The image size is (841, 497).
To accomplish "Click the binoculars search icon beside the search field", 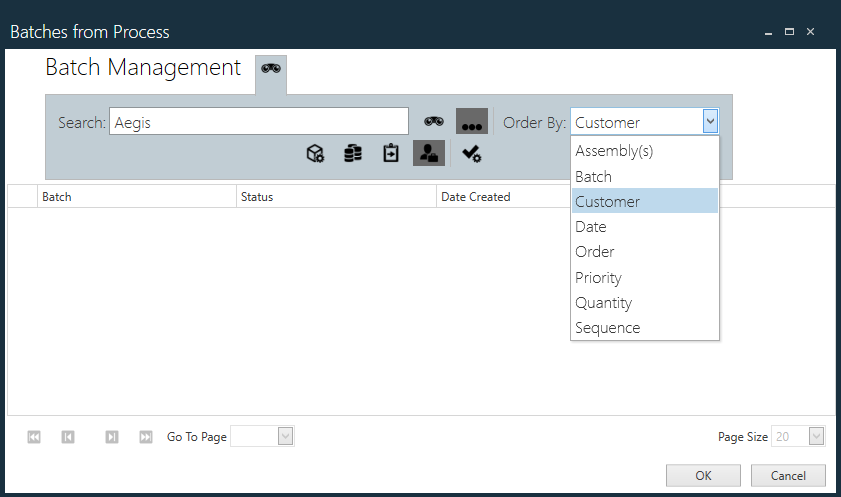I will (433, 122).
